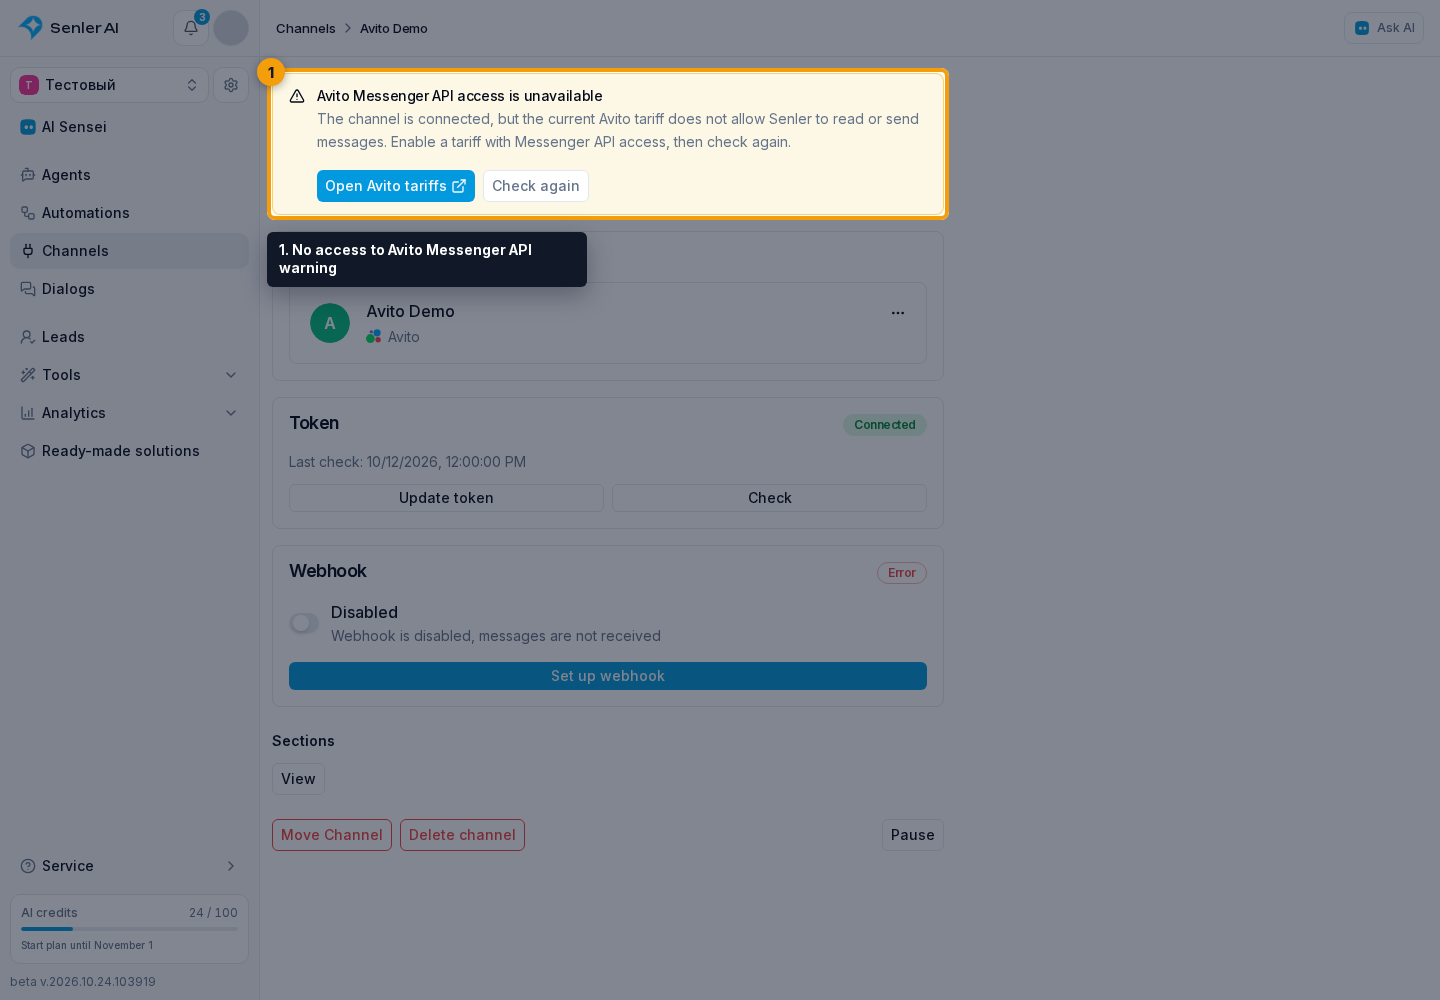
Task: Open AI Sensei in sidebar
Action: coord(129,127)
